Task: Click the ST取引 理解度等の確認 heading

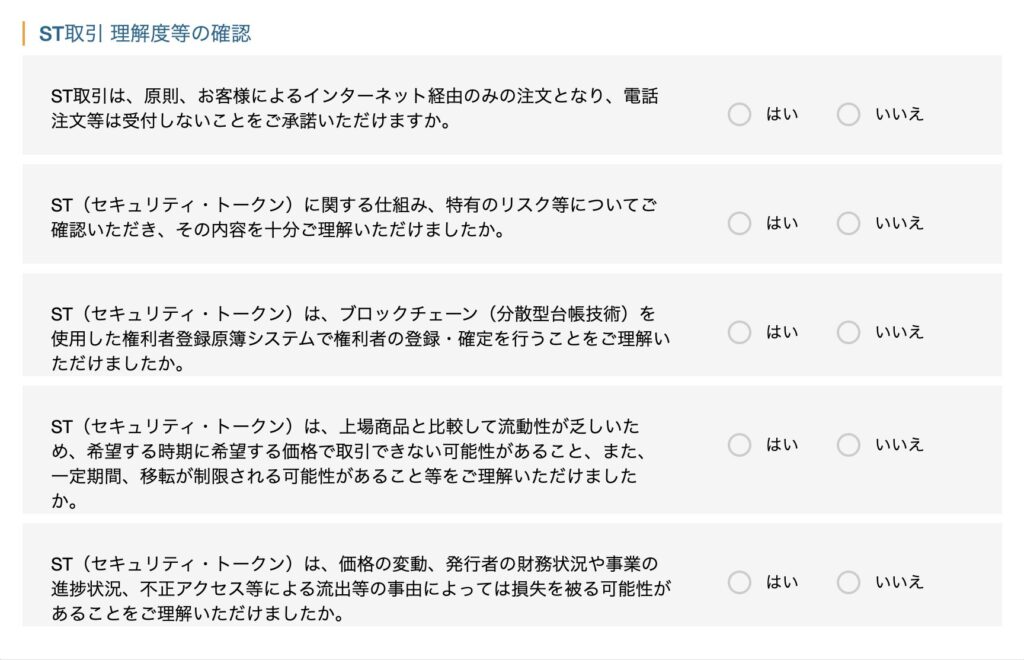Action: pyautogui.click(x=145, y=33)
